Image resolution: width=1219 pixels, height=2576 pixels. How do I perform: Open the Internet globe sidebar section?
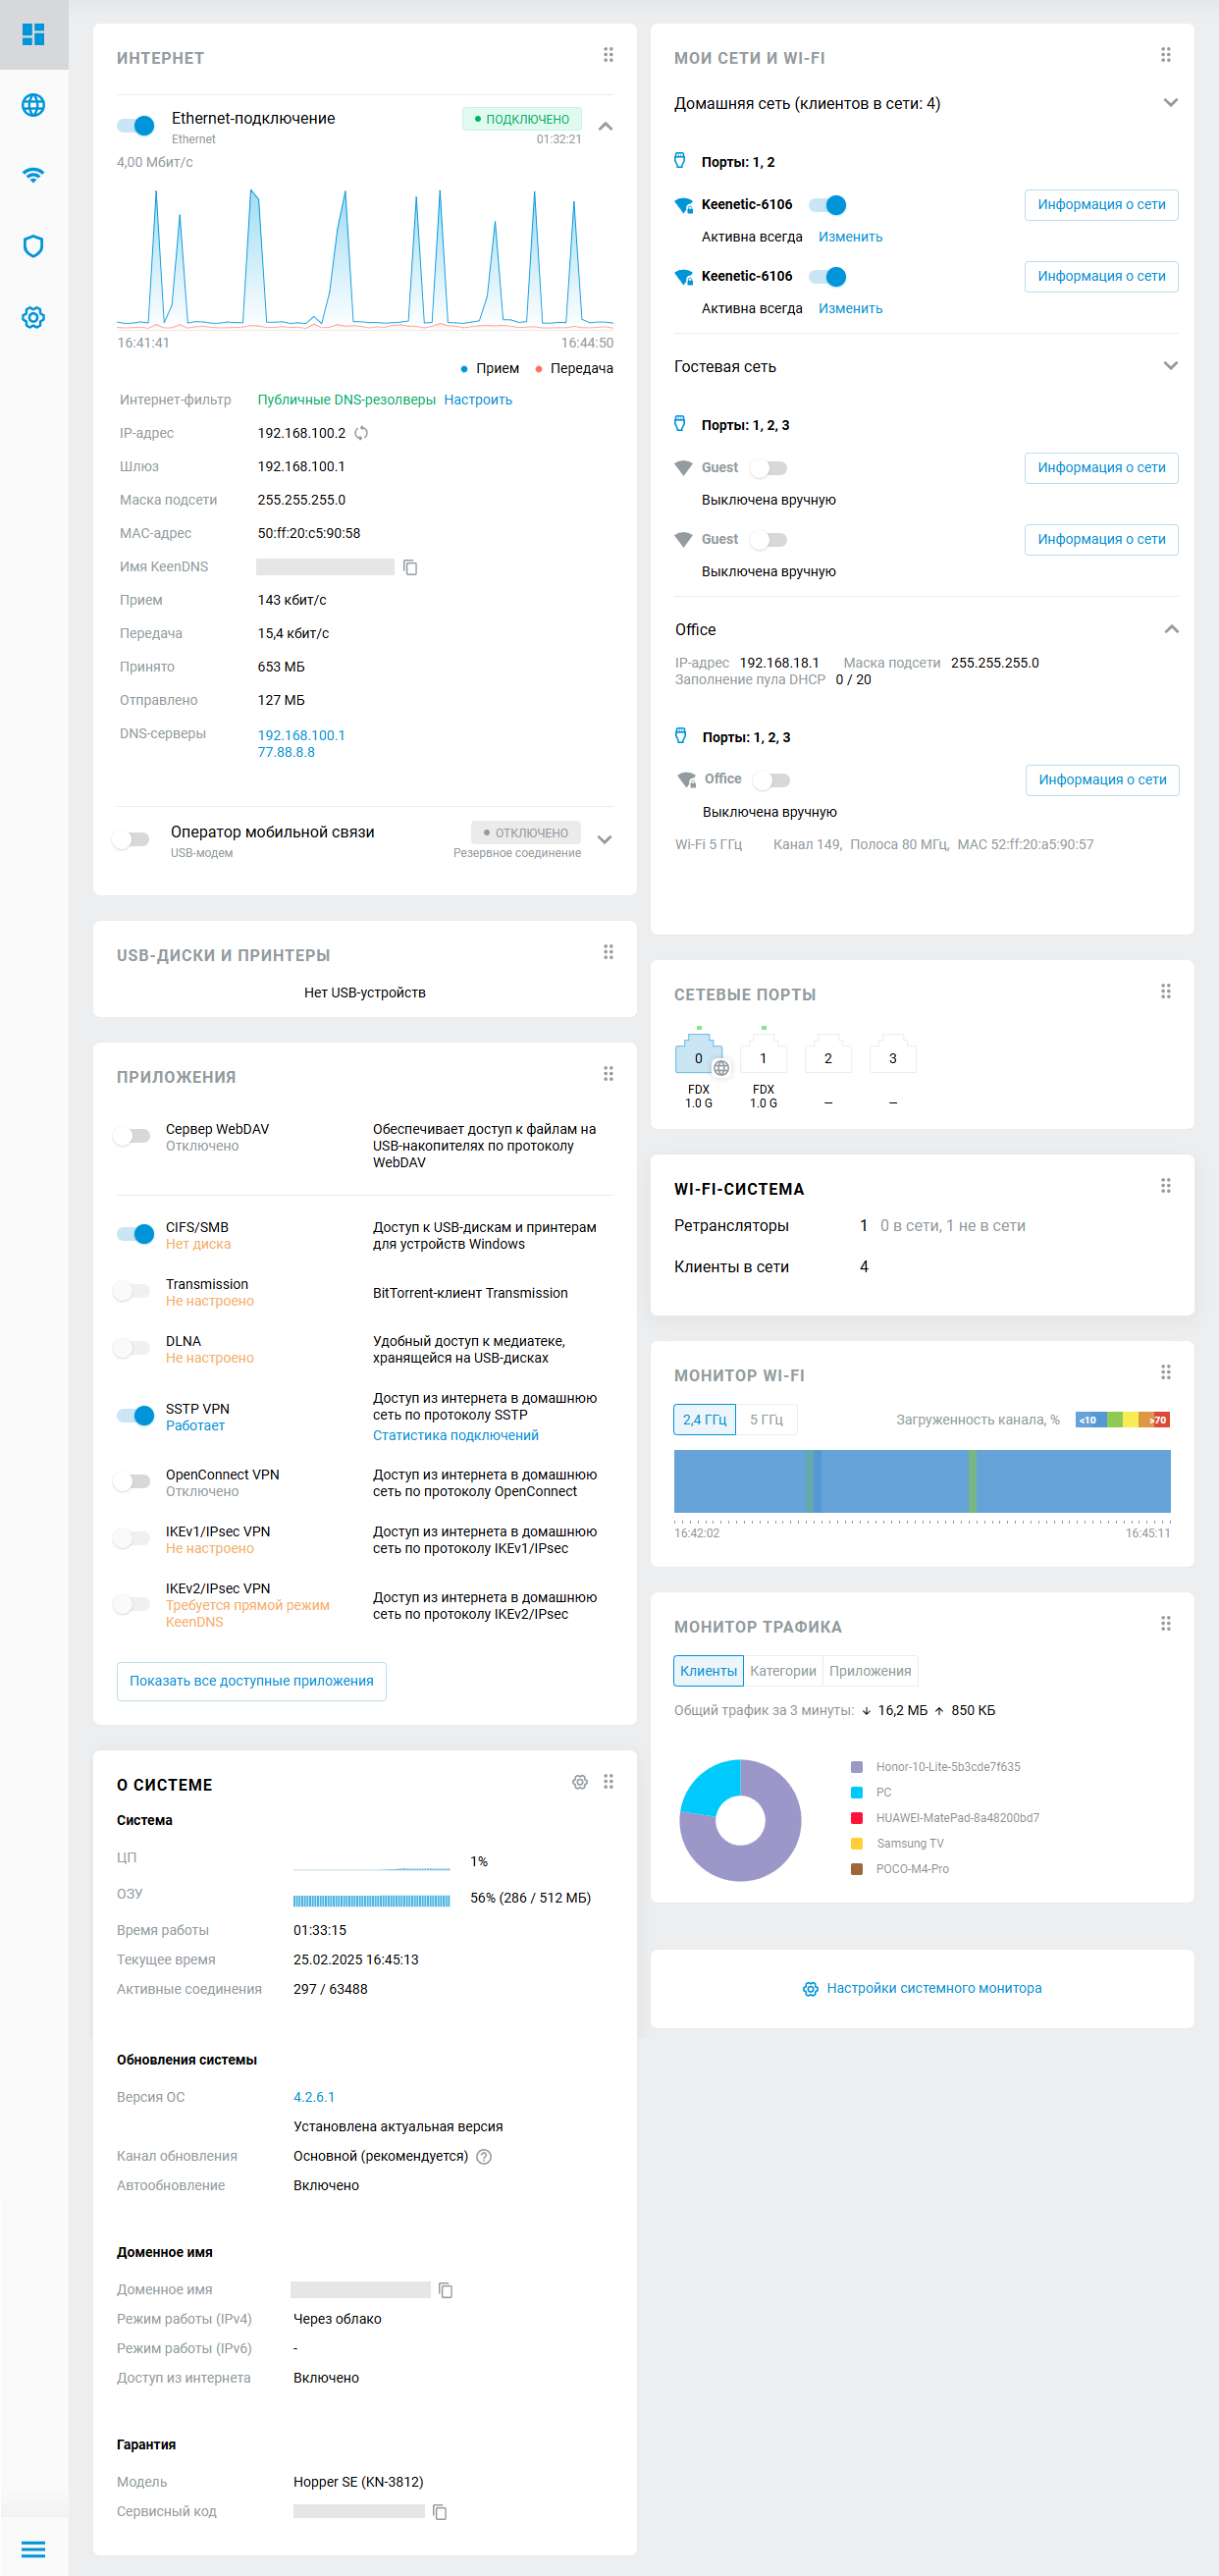(x=33, y=105)
